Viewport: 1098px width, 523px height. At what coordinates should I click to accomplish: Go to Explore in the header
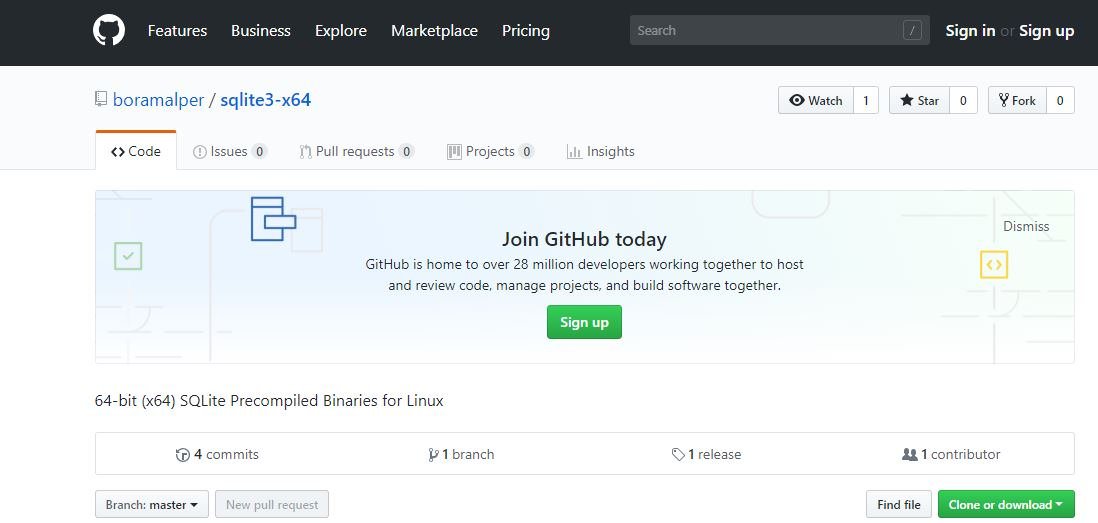340,31
